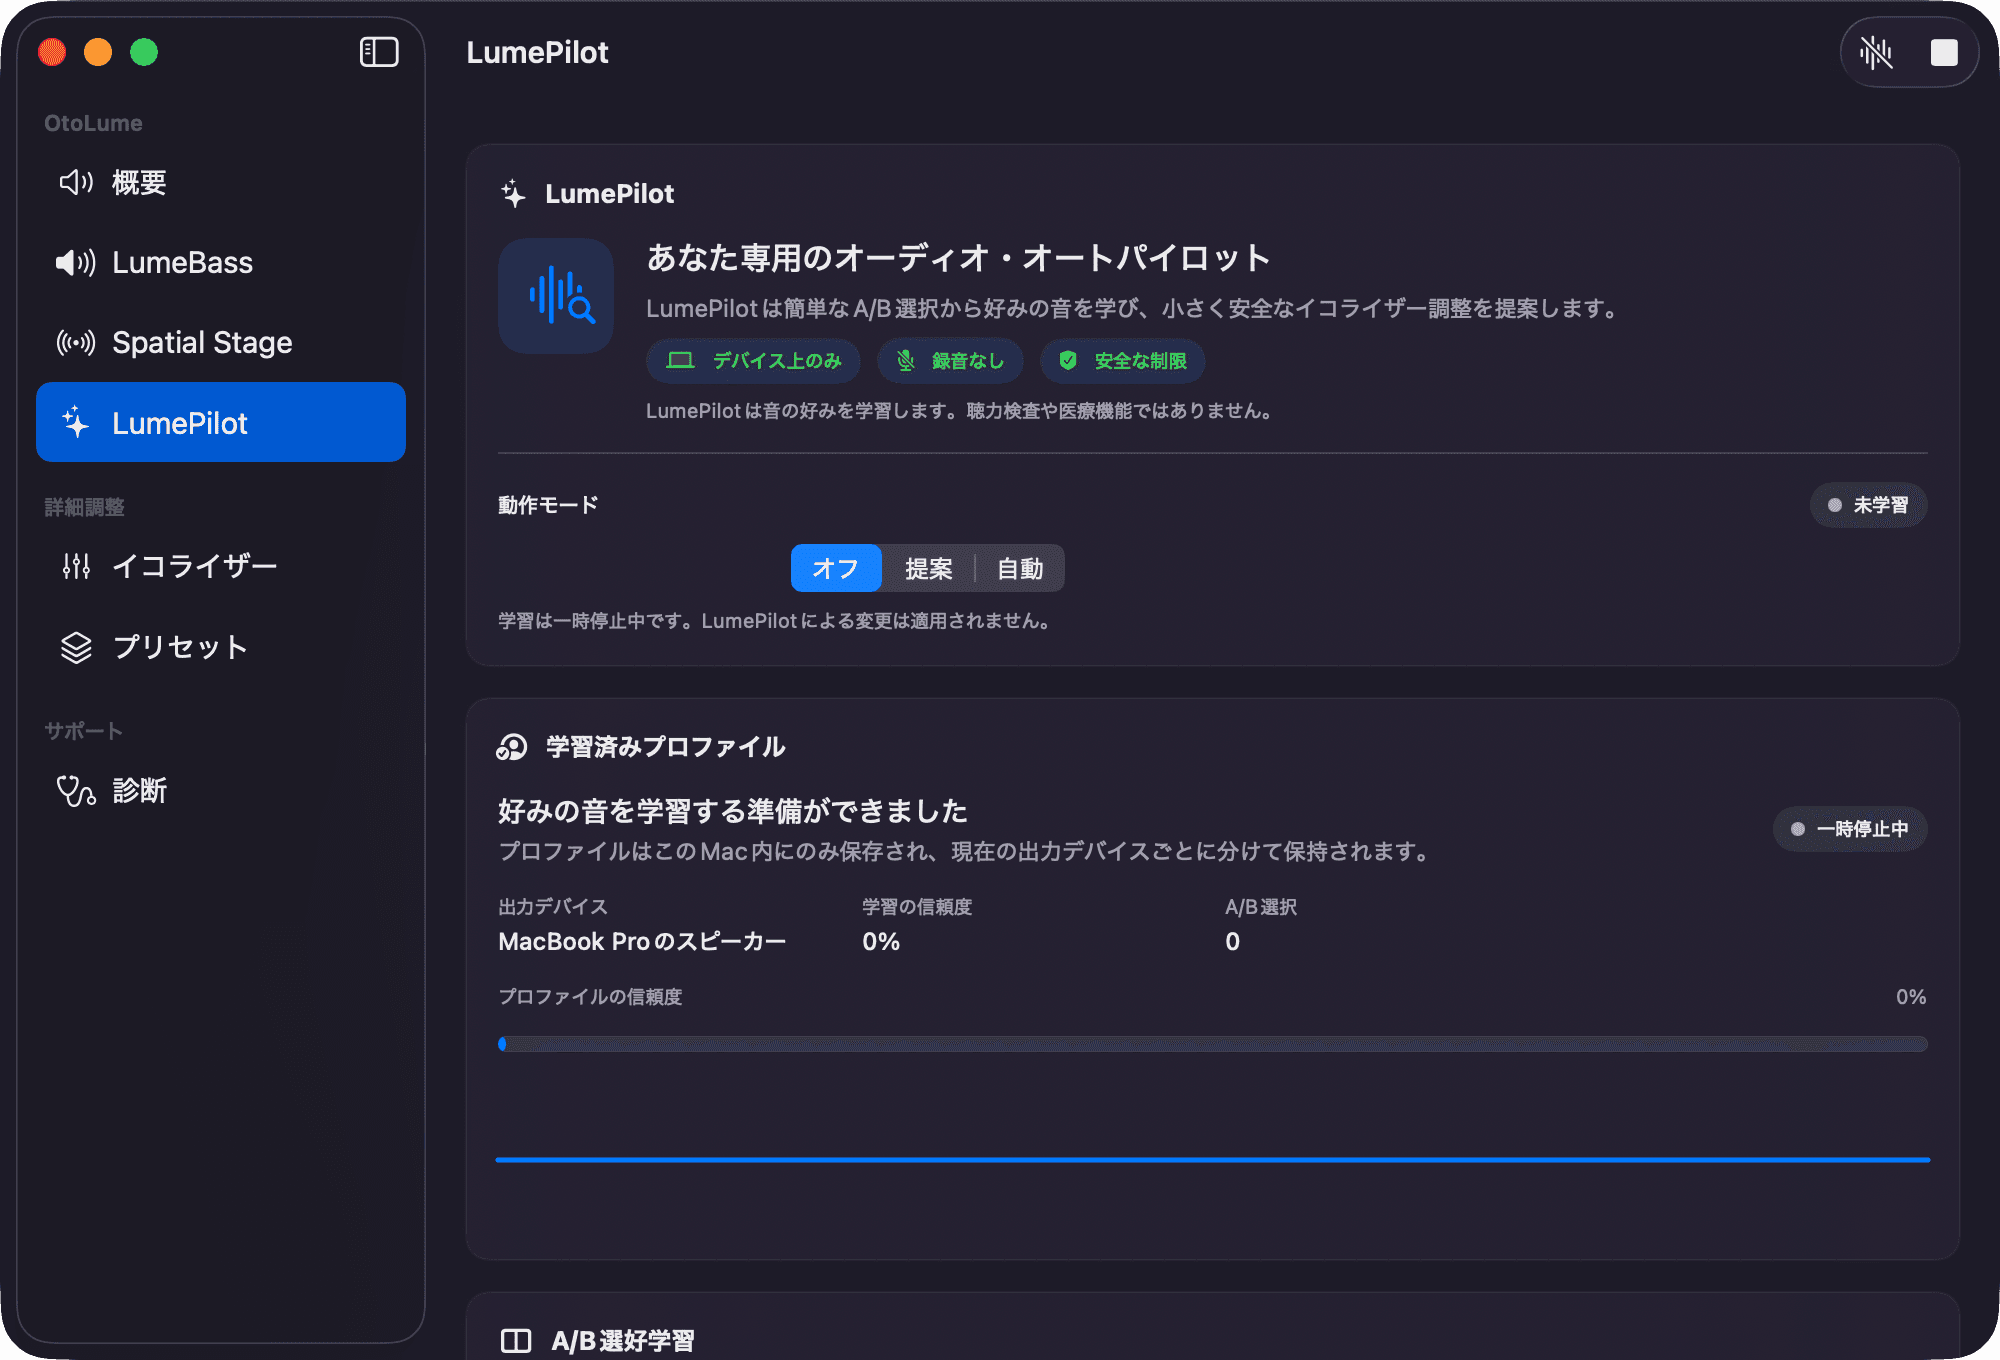Click the 動作モード label
The height and width of the screenshot is (1360, 2000).
point(548,505)
